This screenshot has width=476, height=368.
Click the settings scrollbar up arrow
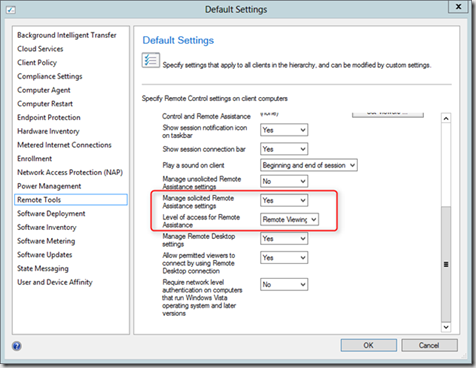click(x=446, y=118)
